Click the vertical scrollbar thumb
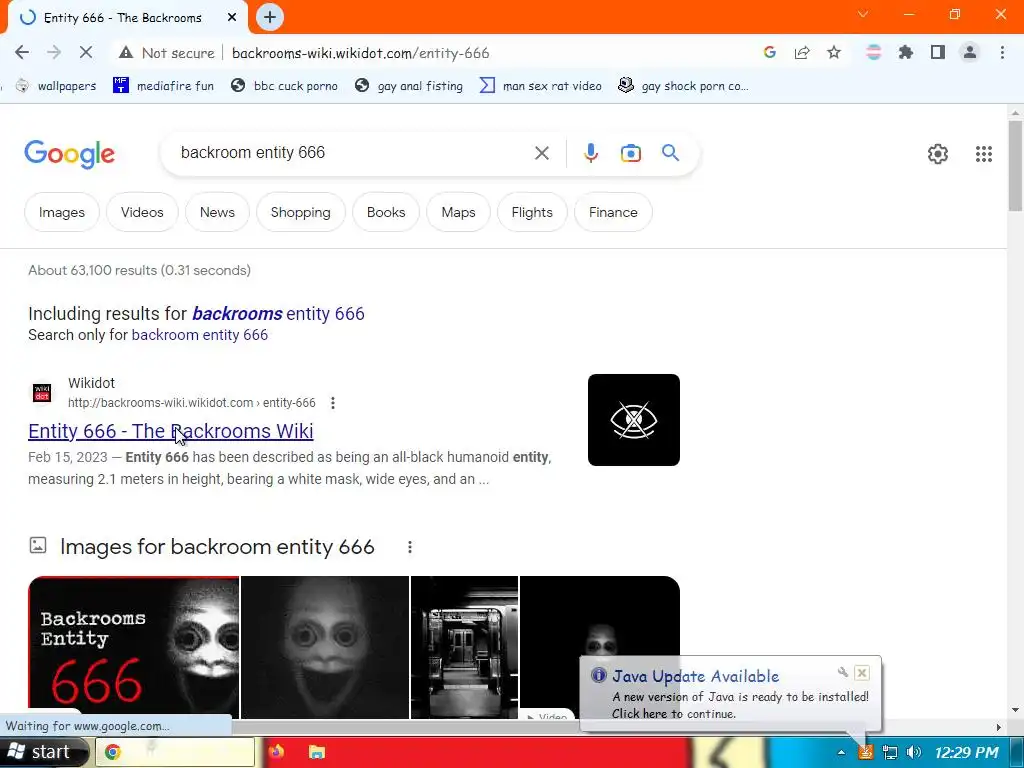This screenshot has width=1024, height=768. coord(1015,166)
